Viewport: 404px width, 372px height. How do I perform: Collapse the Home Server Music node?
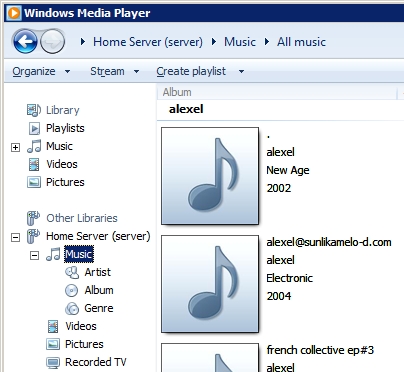click(34, 255)
